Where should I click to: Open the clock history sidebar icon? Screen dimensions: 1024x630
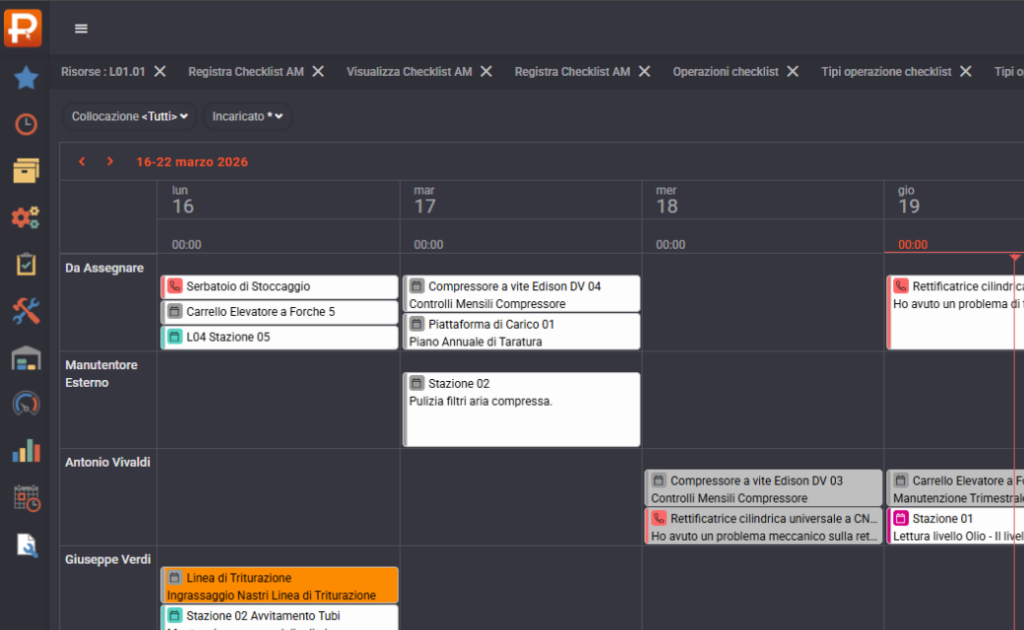(x=26, y=124)
